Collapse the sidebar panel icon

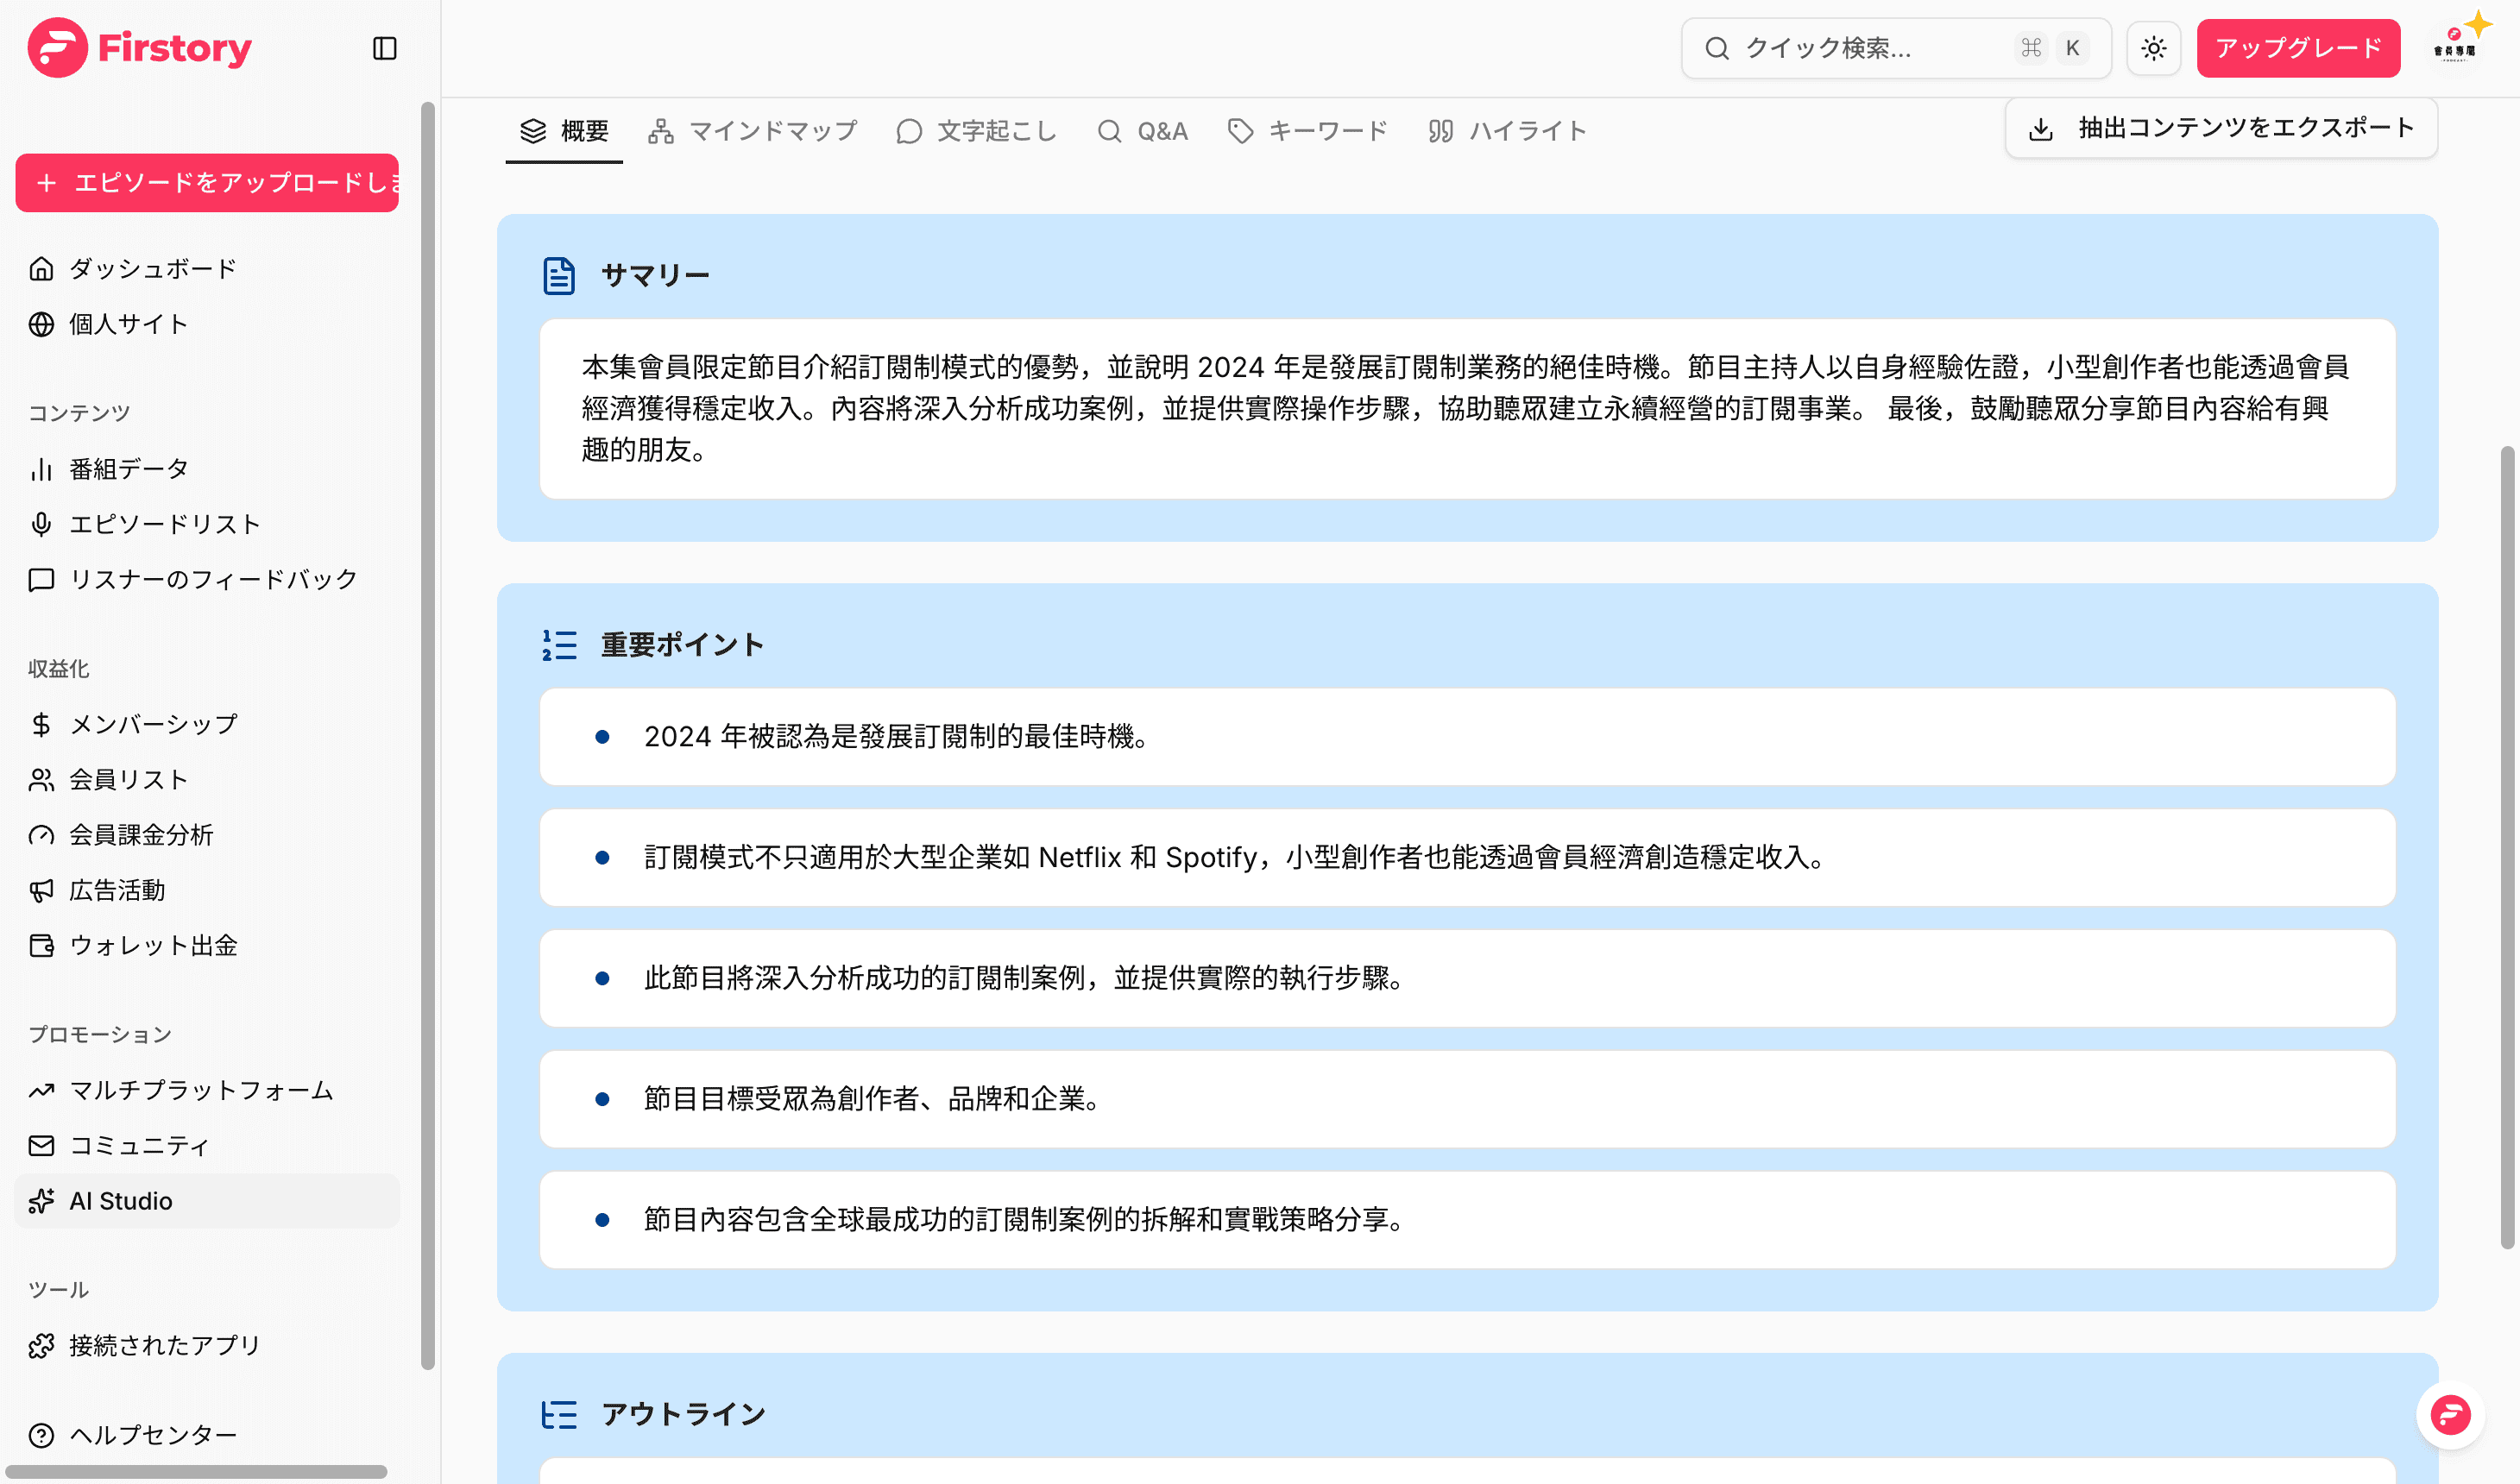click(385, 48)
